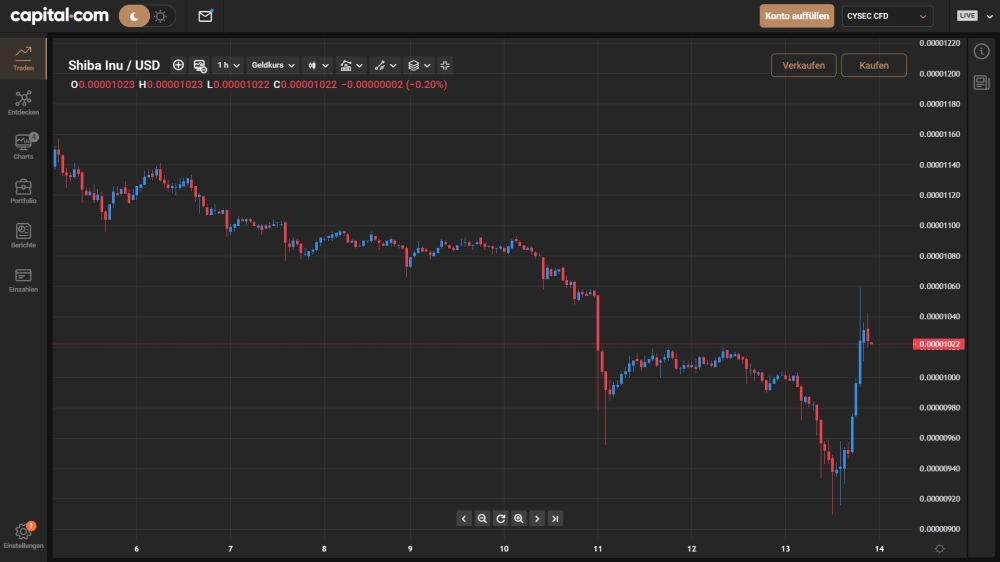Go to the Charts tab in sidebar
The height and width of the screenshot is (562, 1000).
[x=23, y=146]
